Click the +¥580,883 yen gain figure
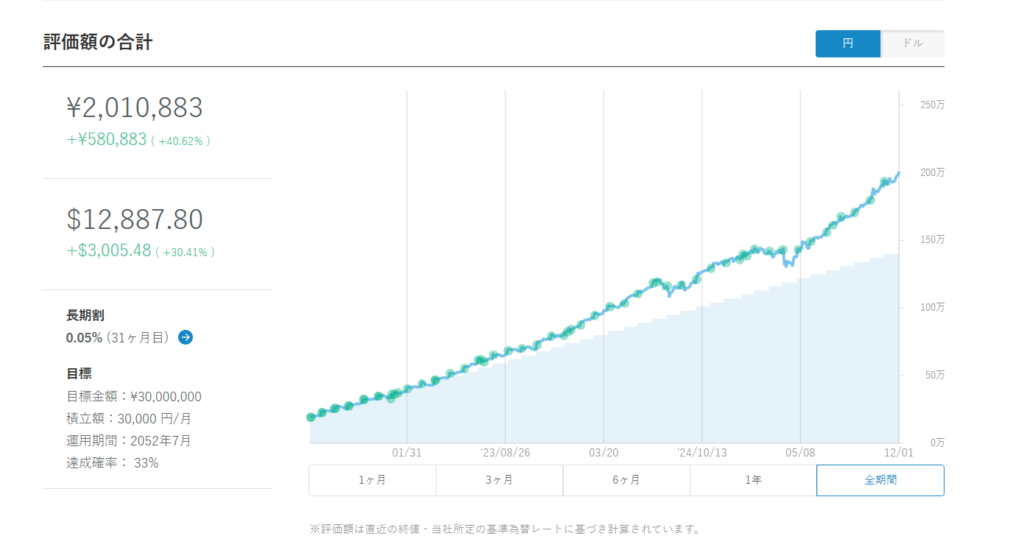1024x550 pixels. point(107,140)
